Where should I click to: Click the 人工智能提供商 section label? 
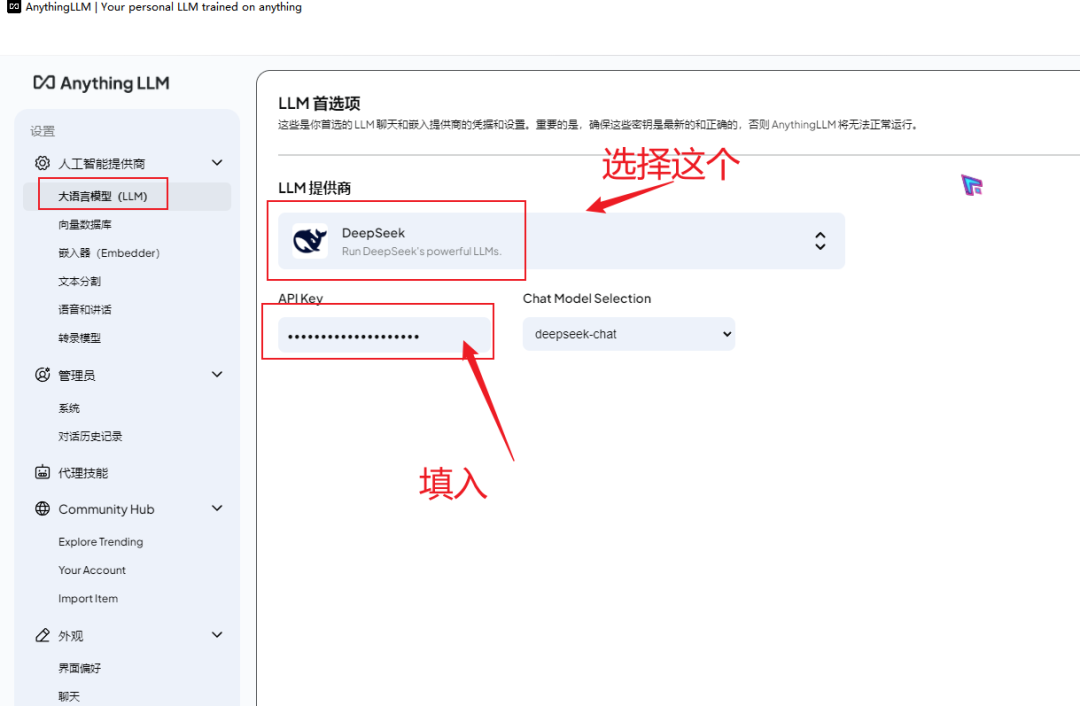pyautogui.click(x=102, y=164)
